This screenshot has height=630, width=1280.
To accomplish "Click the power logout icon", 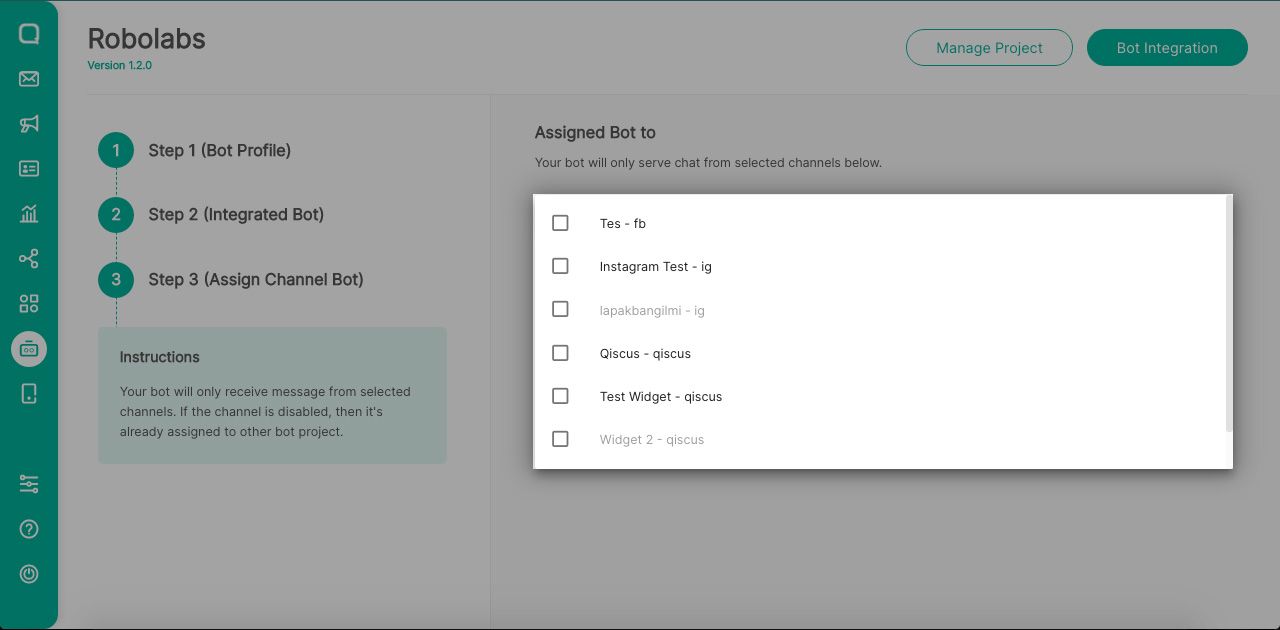I will [x=29, y=574].
